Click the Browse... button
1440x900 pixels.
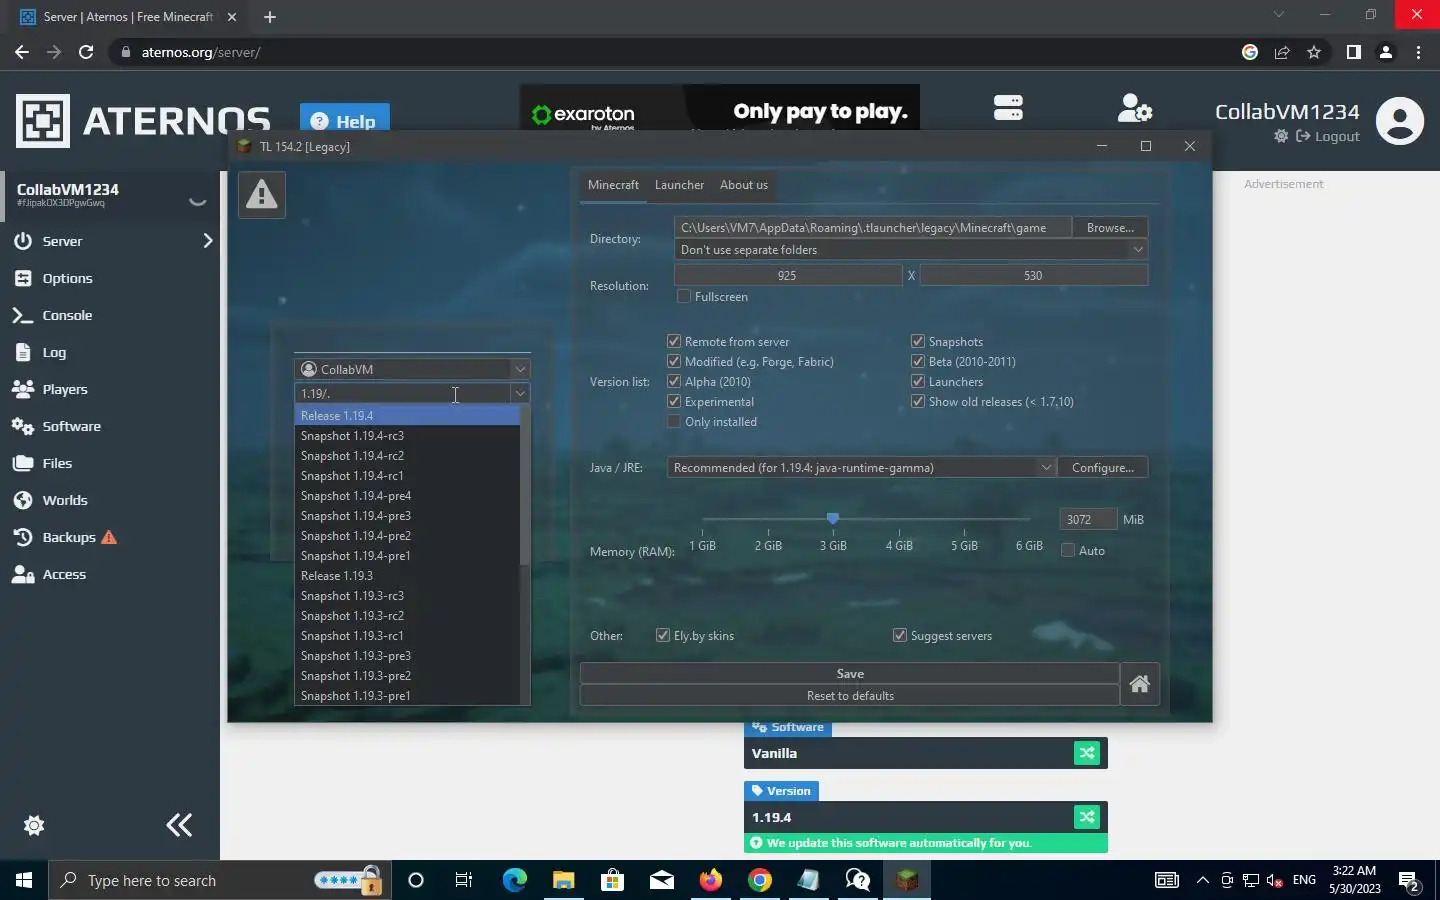1110,228
